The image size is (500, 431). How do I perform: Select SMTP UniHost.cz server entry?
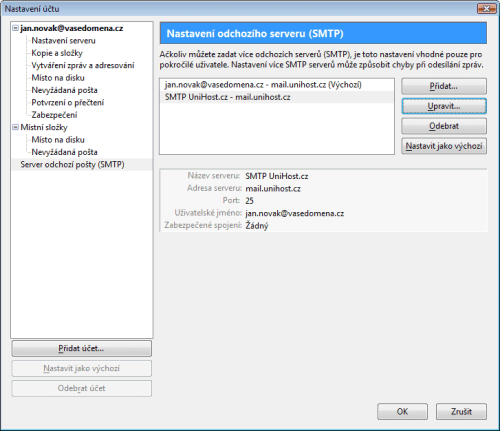(277, 97)
